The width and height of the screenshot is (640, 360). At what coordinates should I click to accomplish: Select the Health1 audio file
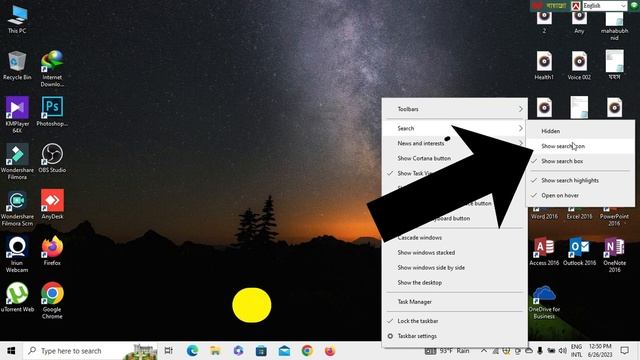(544, 65)
